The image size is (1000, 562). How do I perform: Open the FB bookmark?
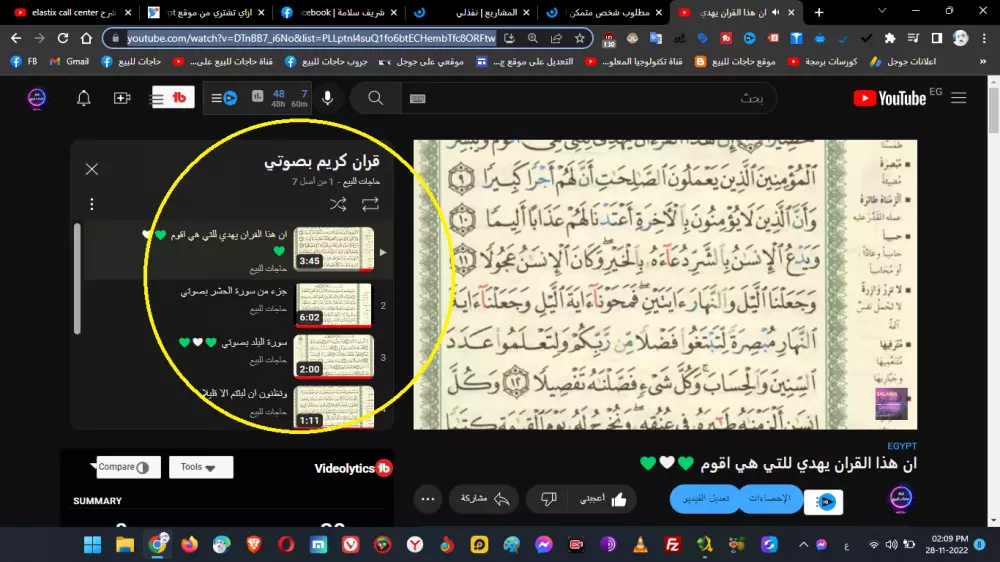point(24,62)
